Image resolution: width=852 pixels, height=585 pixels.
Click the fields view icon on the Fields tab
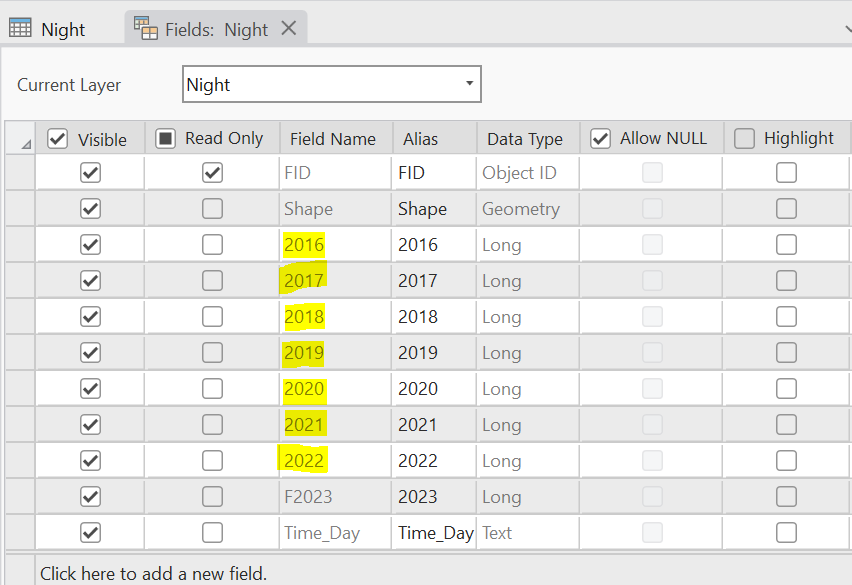pyautogui.click(x=146, y=29)
